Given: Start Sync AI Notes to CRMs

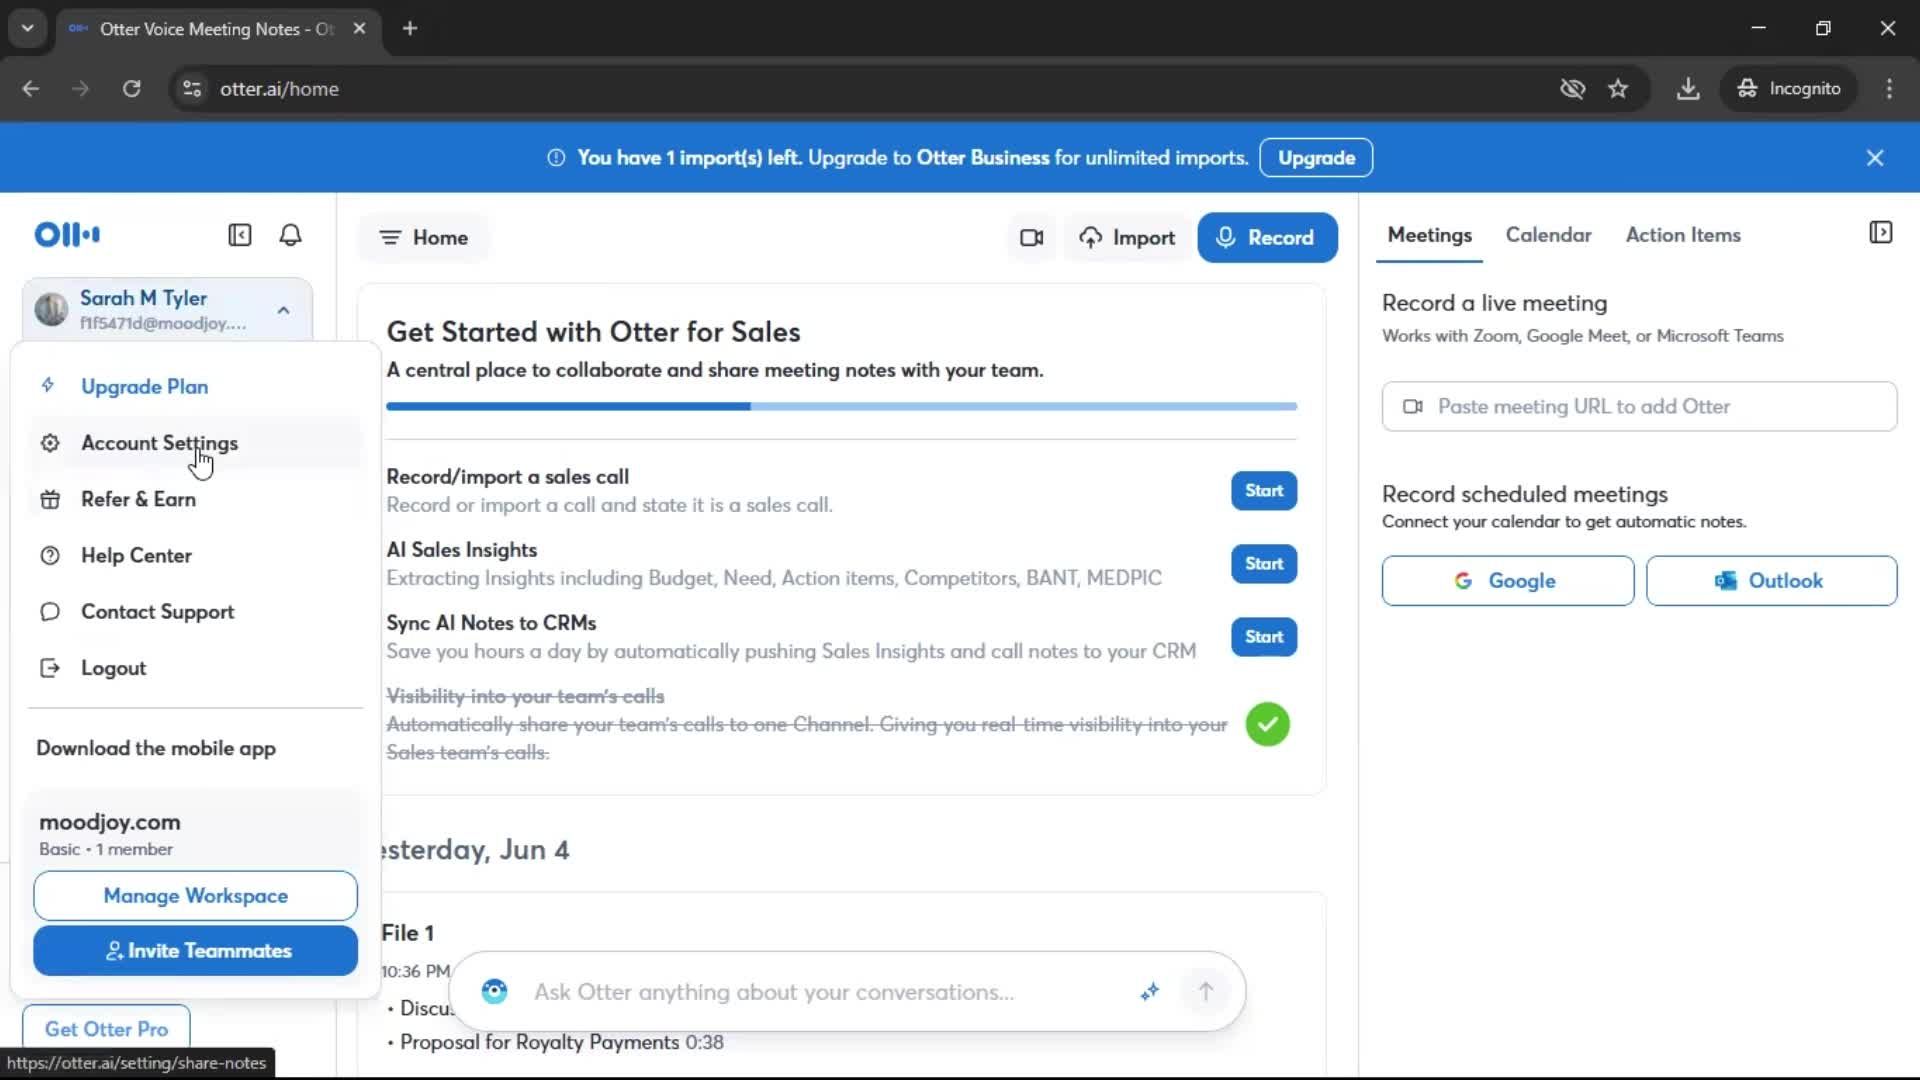Looking at the screenshot, I should (x=1264, y=637).
